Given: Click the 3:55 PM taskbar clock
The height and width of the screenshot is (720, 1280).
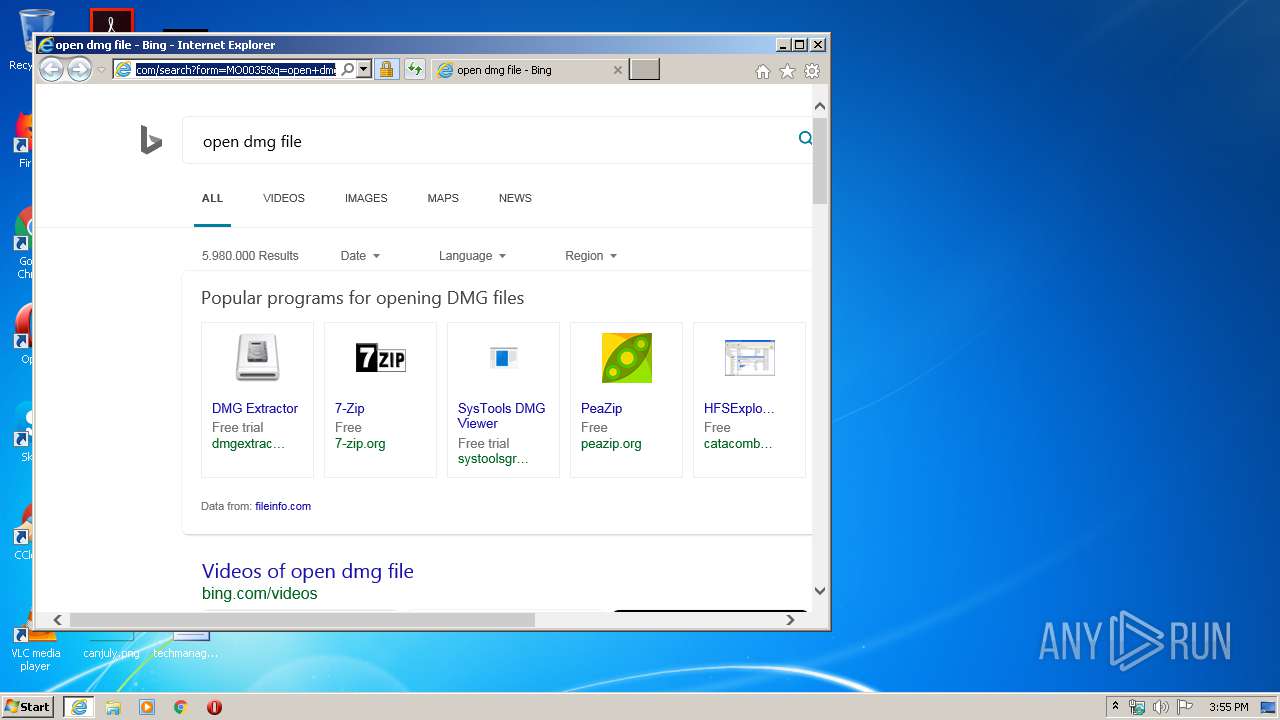Looking at the screenshot, I should tap(1229, 707).
